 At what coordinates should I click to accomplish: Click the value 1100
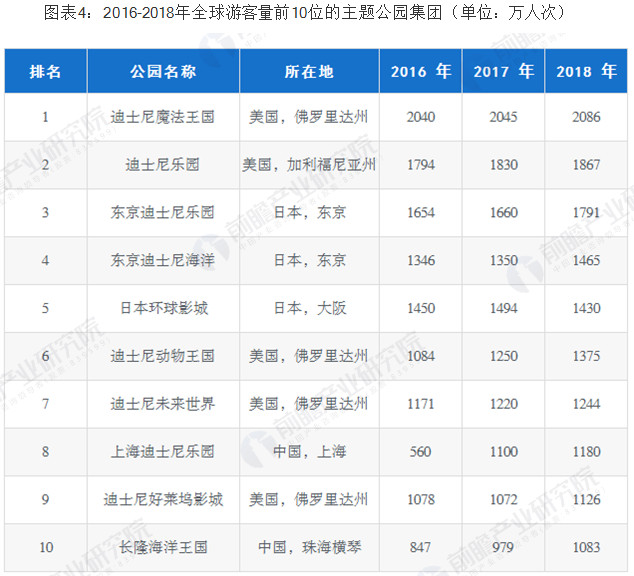click(504, 452)
